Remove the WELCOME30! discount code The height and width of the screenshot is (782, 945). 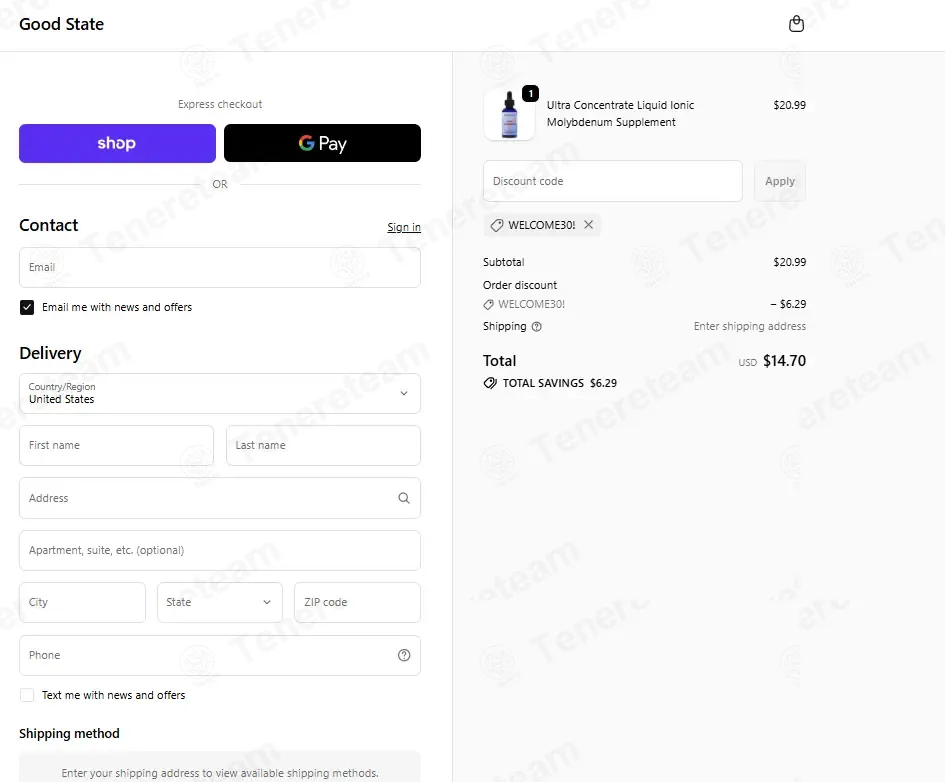[589, 225]
